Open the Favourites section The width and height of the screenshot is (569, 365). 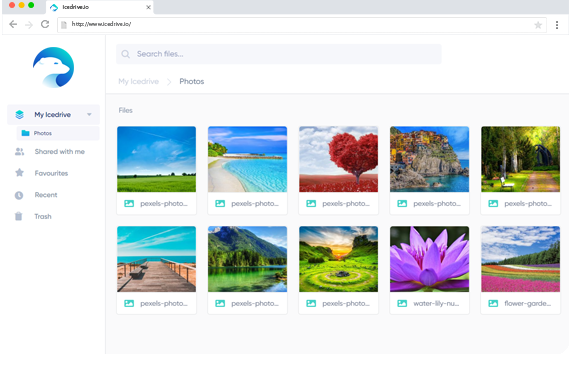point(51,173)
